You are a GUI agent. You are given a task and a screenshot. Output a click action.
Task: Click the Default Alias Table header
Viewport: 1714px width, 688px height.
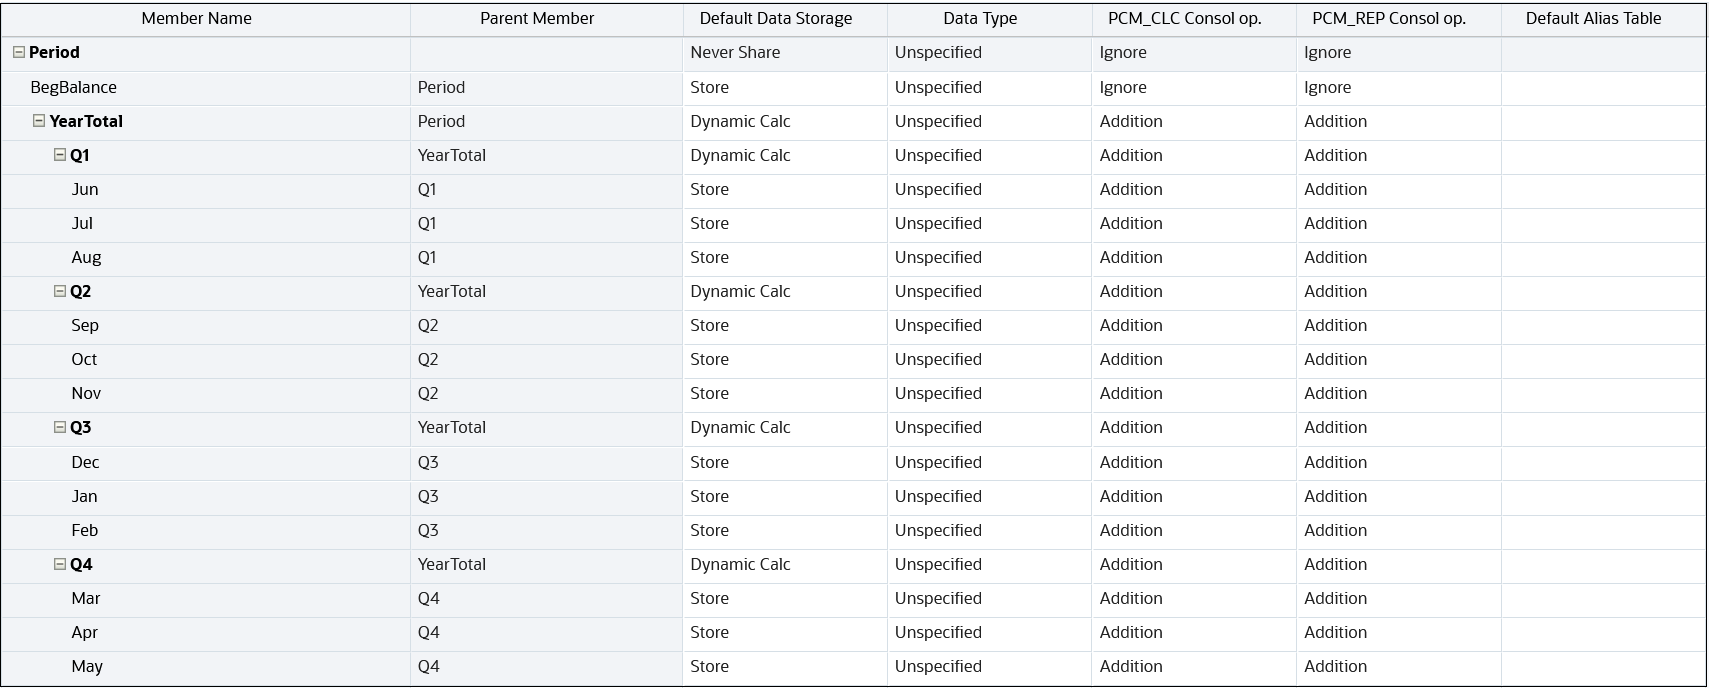[1594, 19]
